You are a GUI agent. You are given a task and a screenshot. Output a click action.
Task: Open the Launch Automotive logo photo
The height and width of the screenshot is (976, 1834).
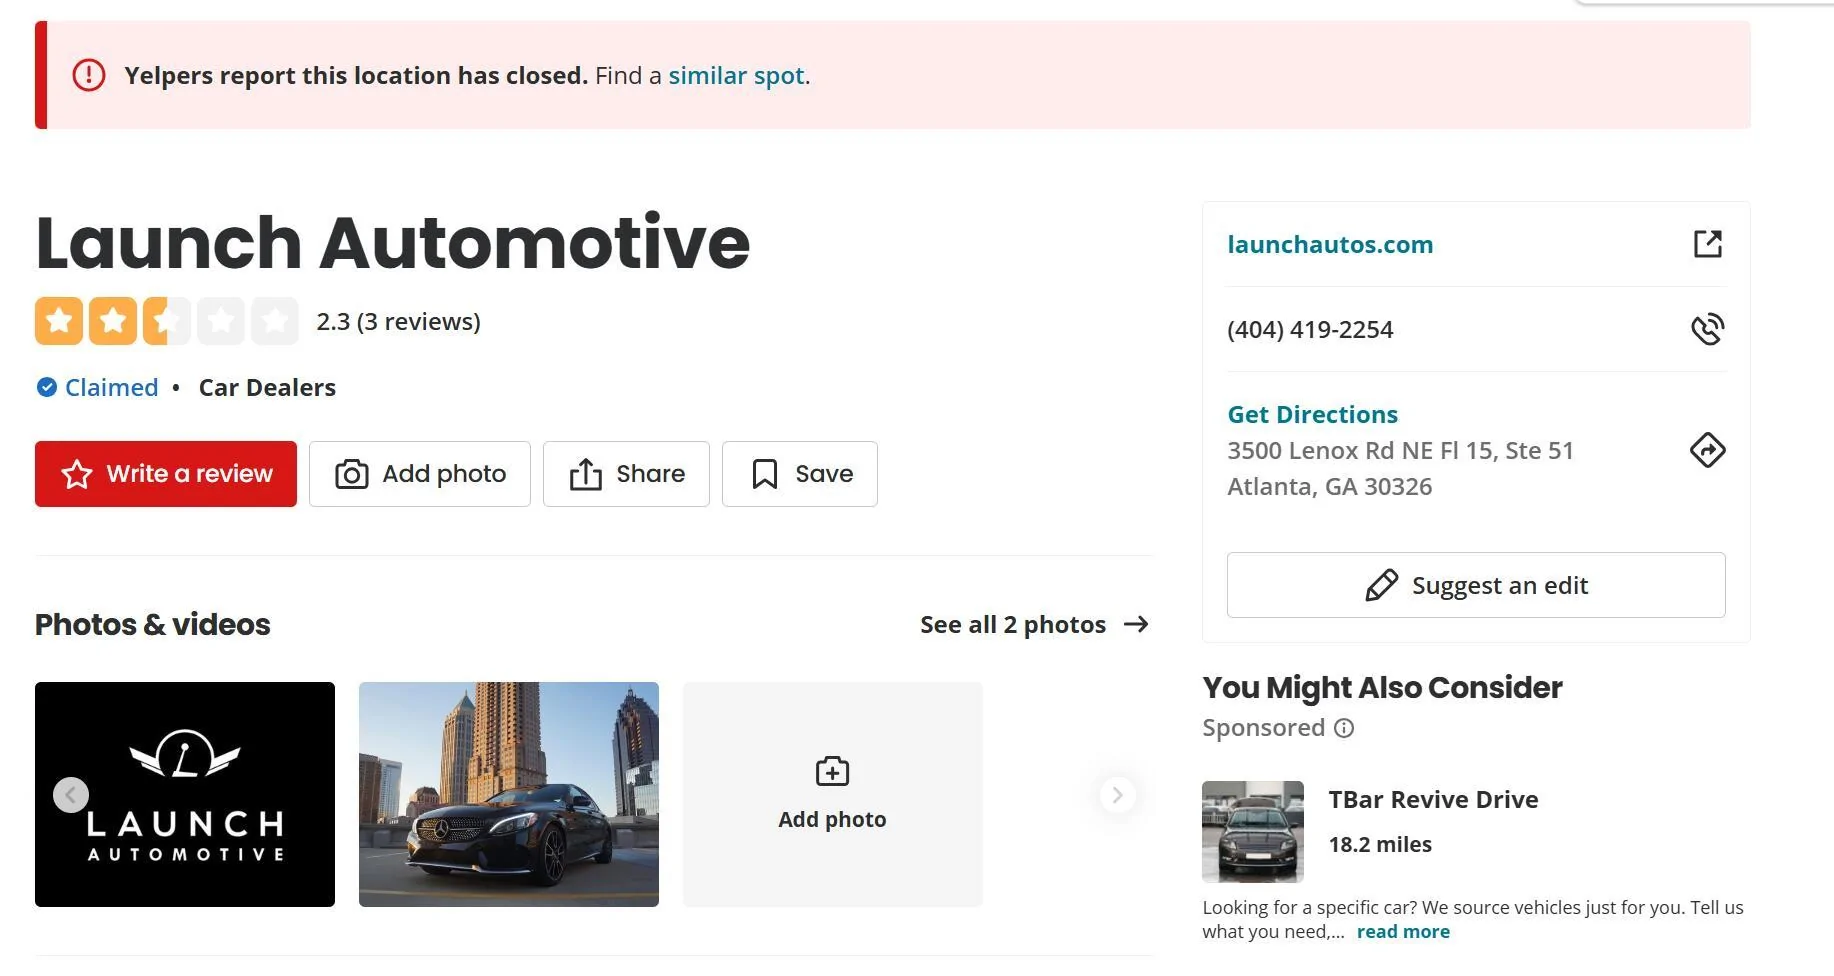185,794
